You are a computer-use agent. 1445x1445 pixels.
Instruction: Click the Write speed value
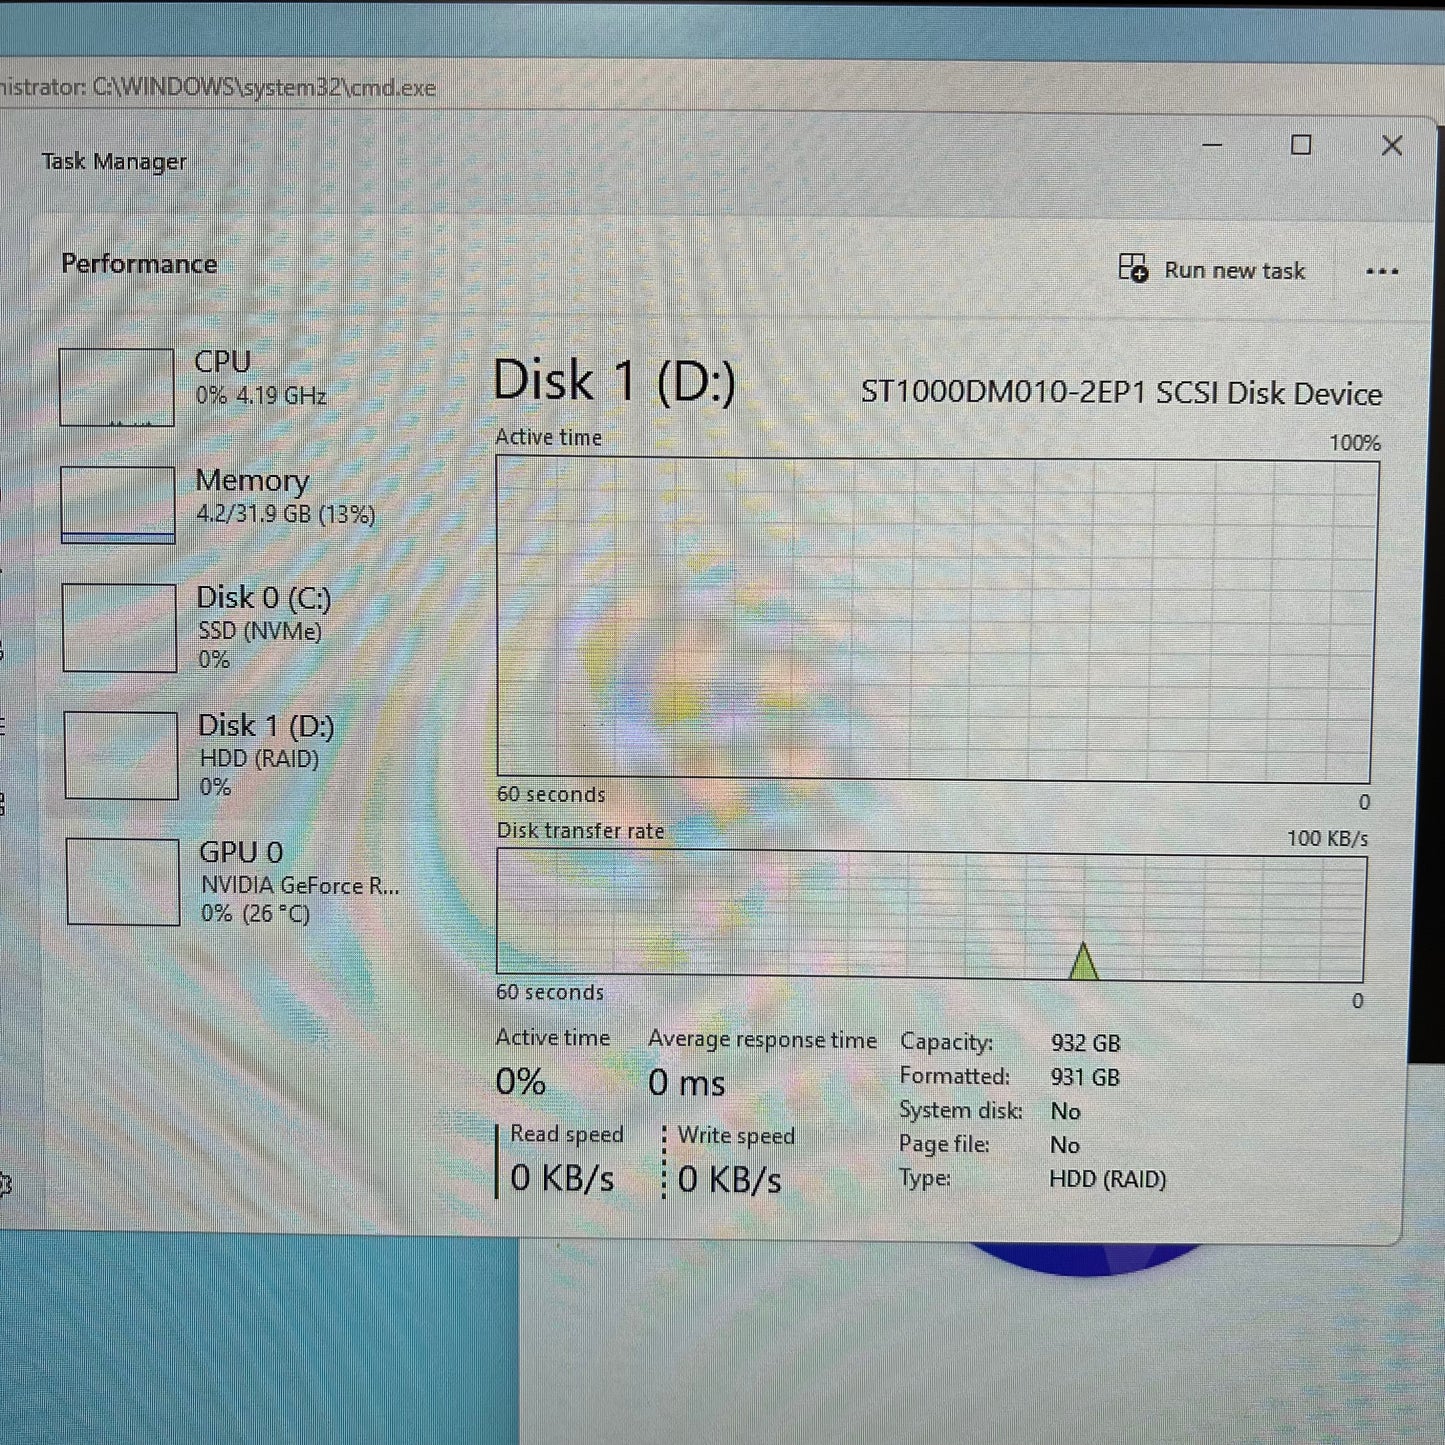pos(730,1180)
